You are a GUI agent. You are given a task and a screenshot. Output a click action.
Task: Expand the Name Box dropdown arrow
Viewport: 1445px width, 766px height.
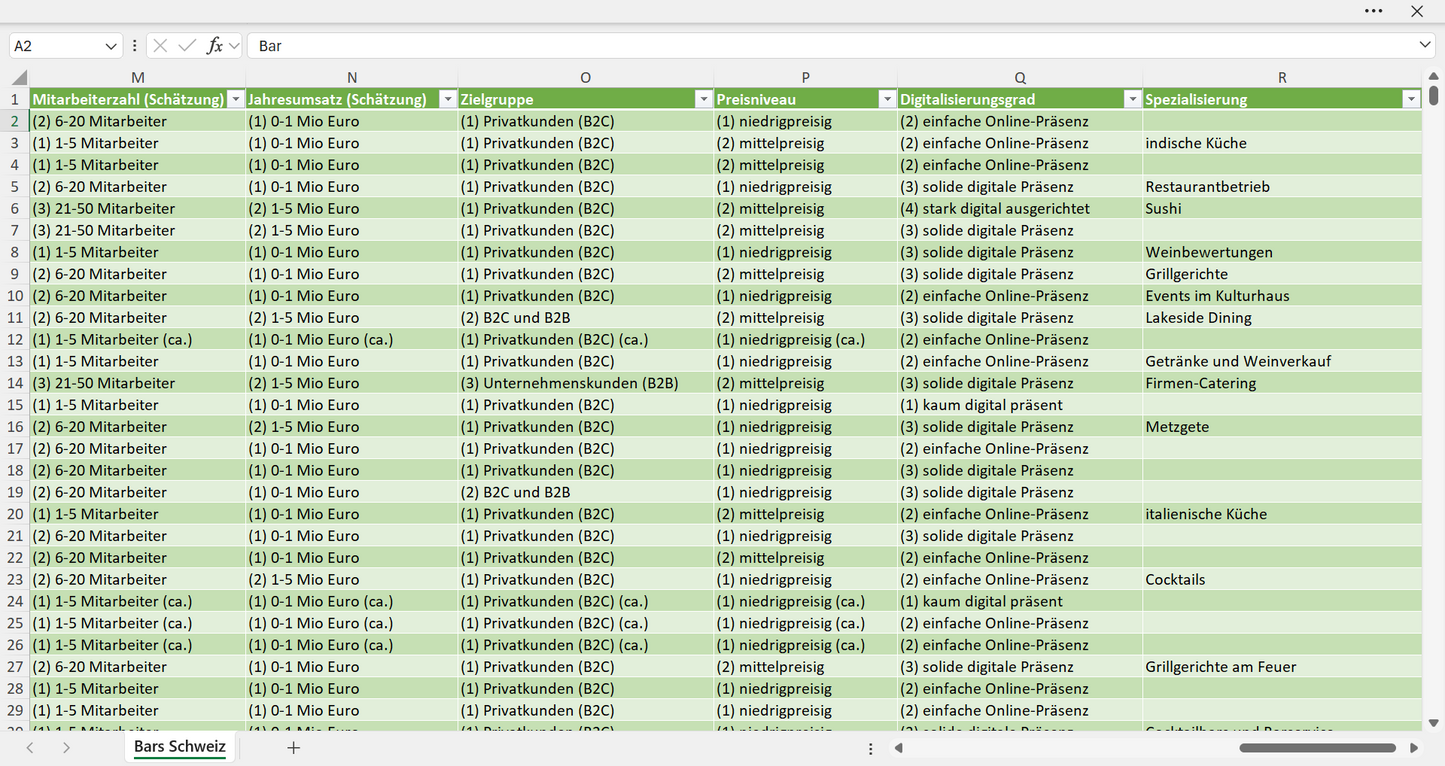coord(111,46)
